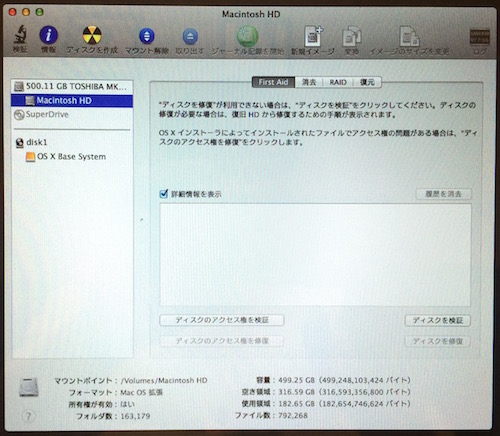The height and width of the screenshot is (436, 500).
Task: Click the 履歴を消去 button
Action: tap(443, 194)
